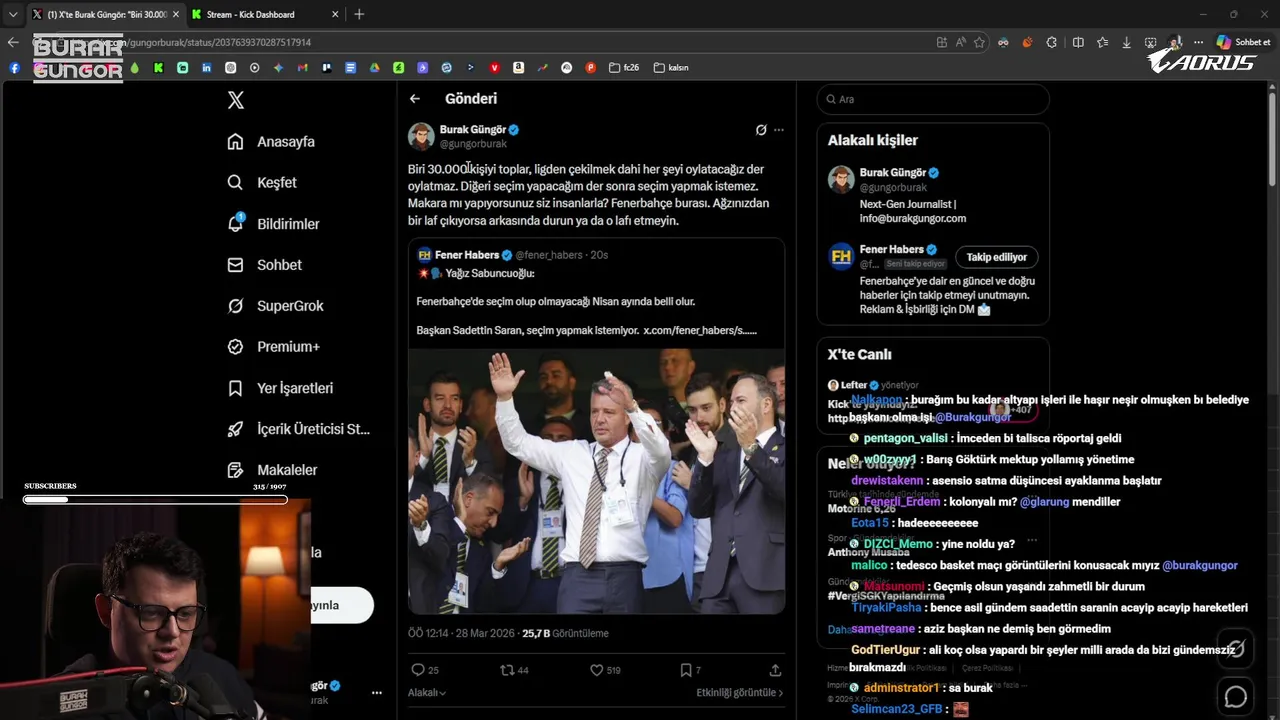1280x720 pixels.
Task: Open Premium+ in the X sidebar
Action: 273,347
